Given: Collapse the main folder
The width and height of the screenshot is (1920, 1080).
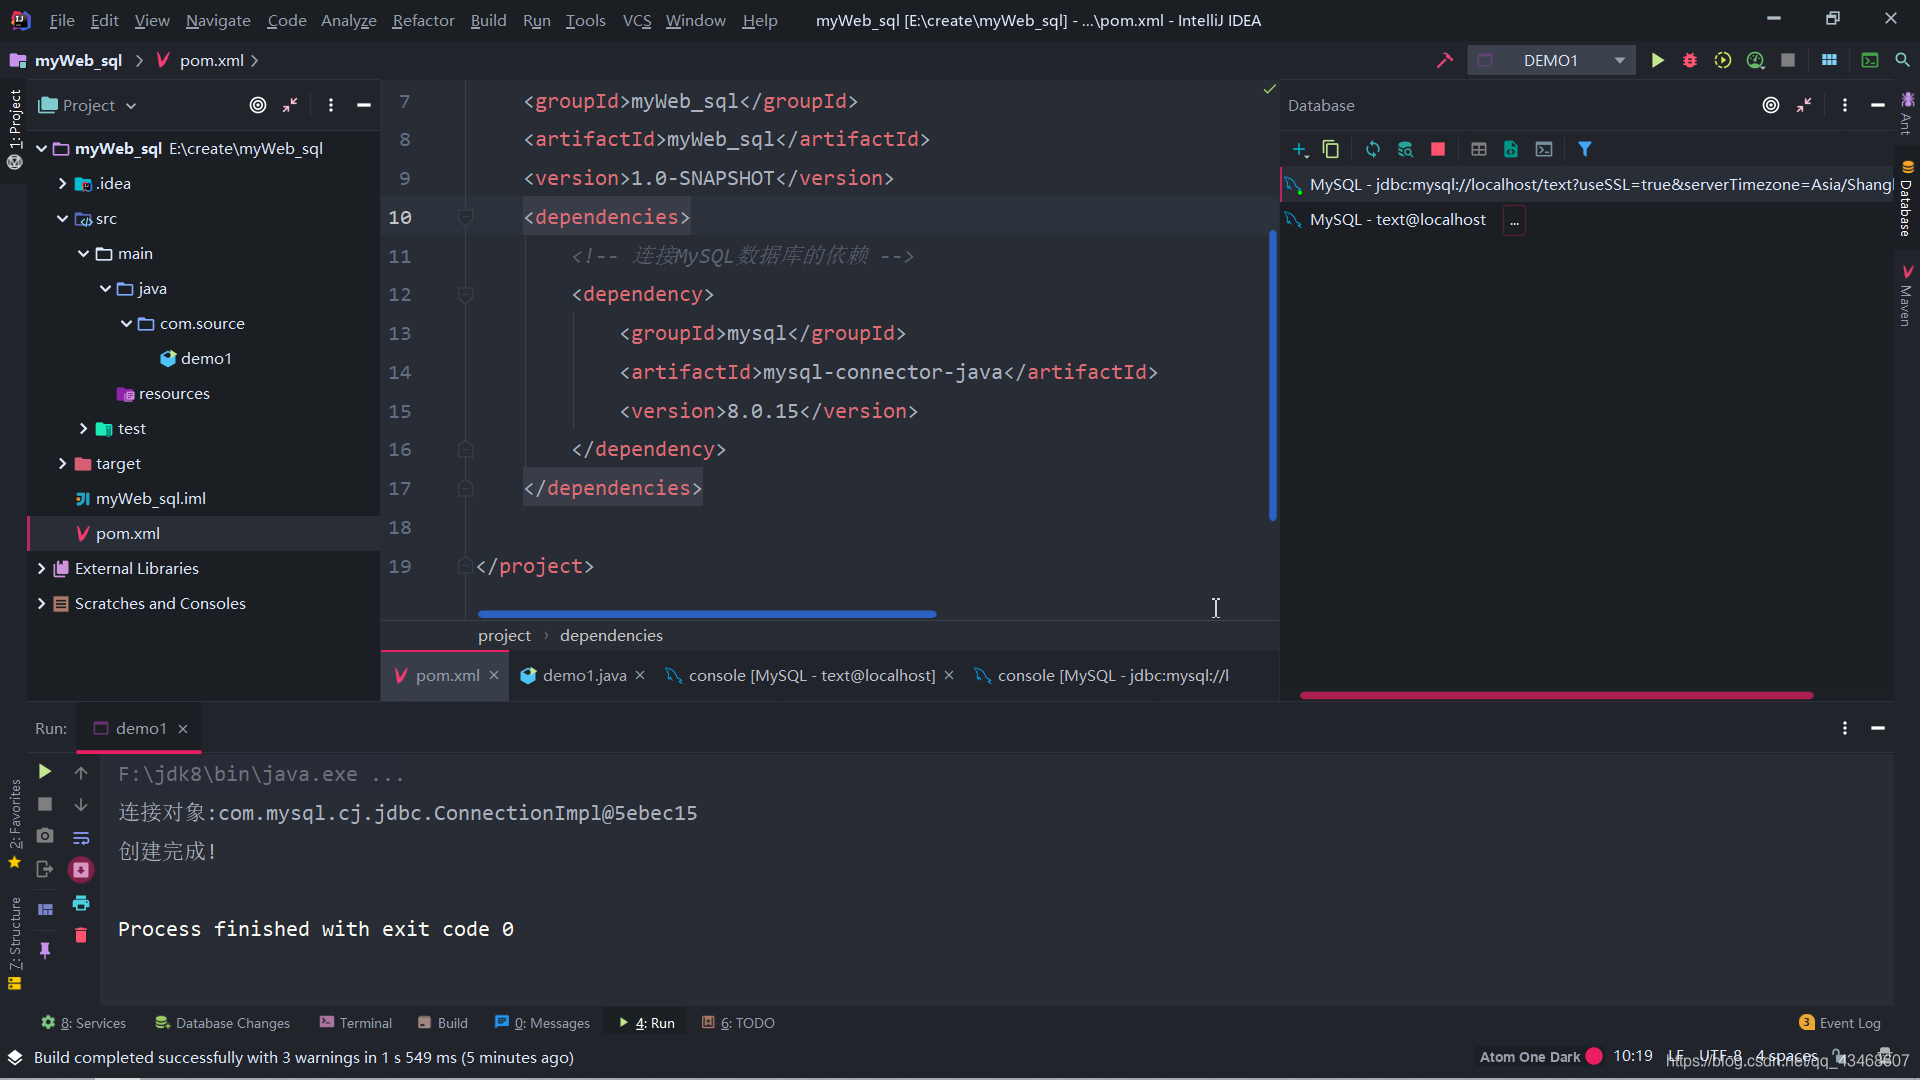Looking at the screenshot, I should pyautogui.click(x=83, y=253).
